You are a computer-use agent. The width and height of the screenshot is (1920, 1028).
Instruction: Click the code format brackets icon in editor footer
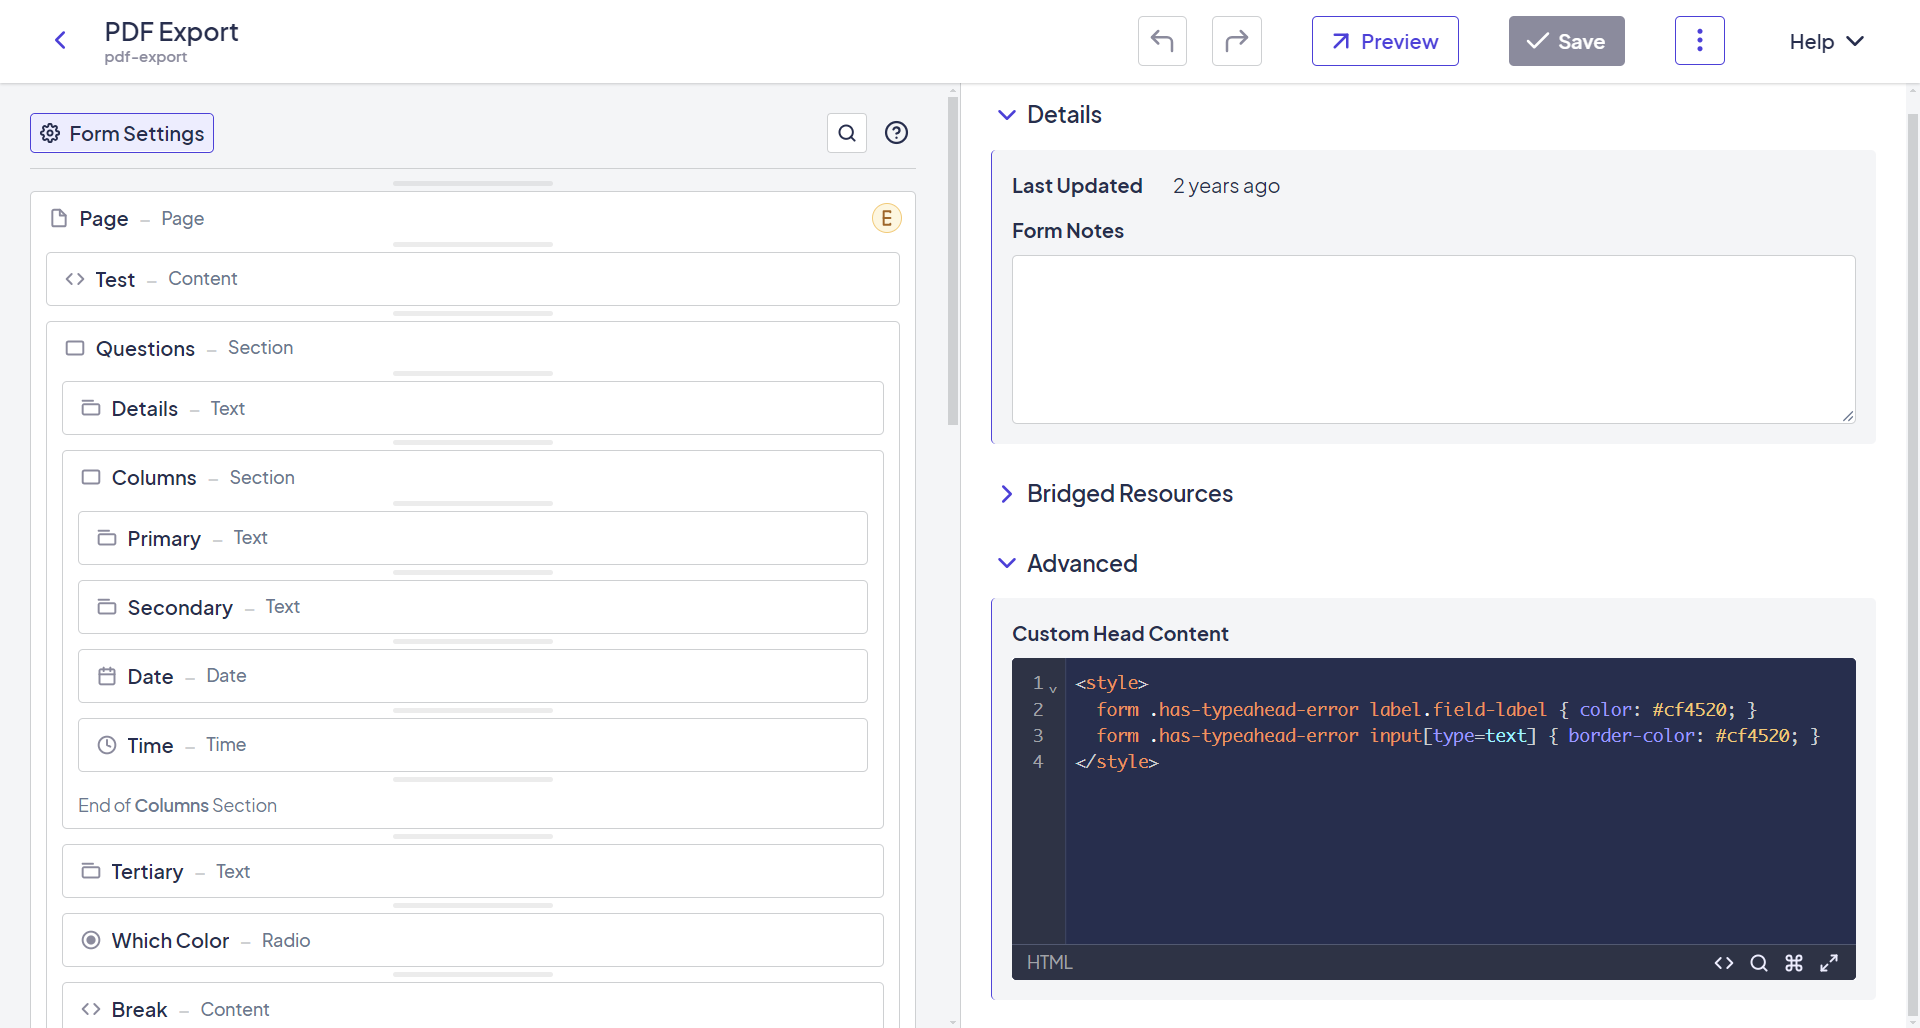point(1724,963)
